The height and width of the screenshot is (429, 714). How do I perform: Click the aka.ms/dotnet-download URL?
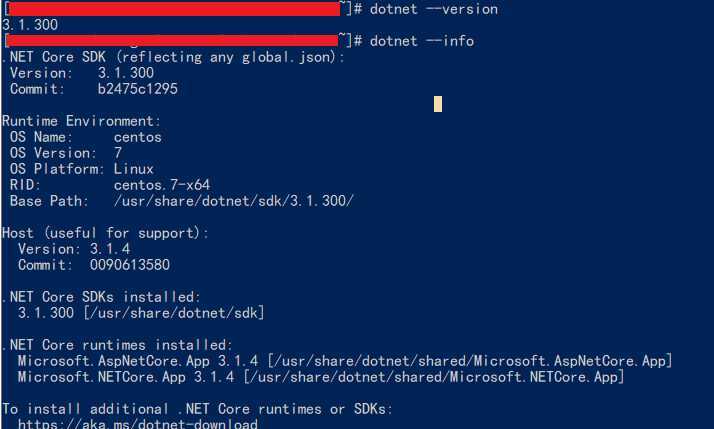tap(138, 424)
